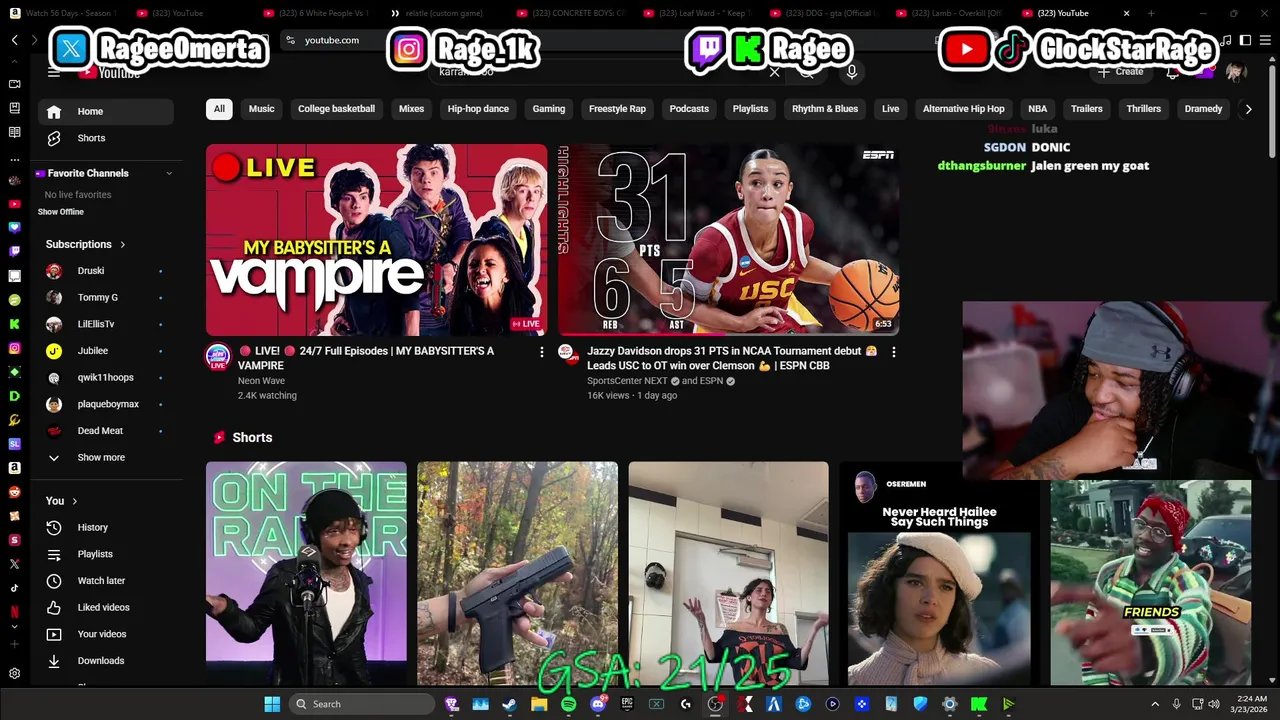Open the On The Radar short thumbnail

point(306,574)
